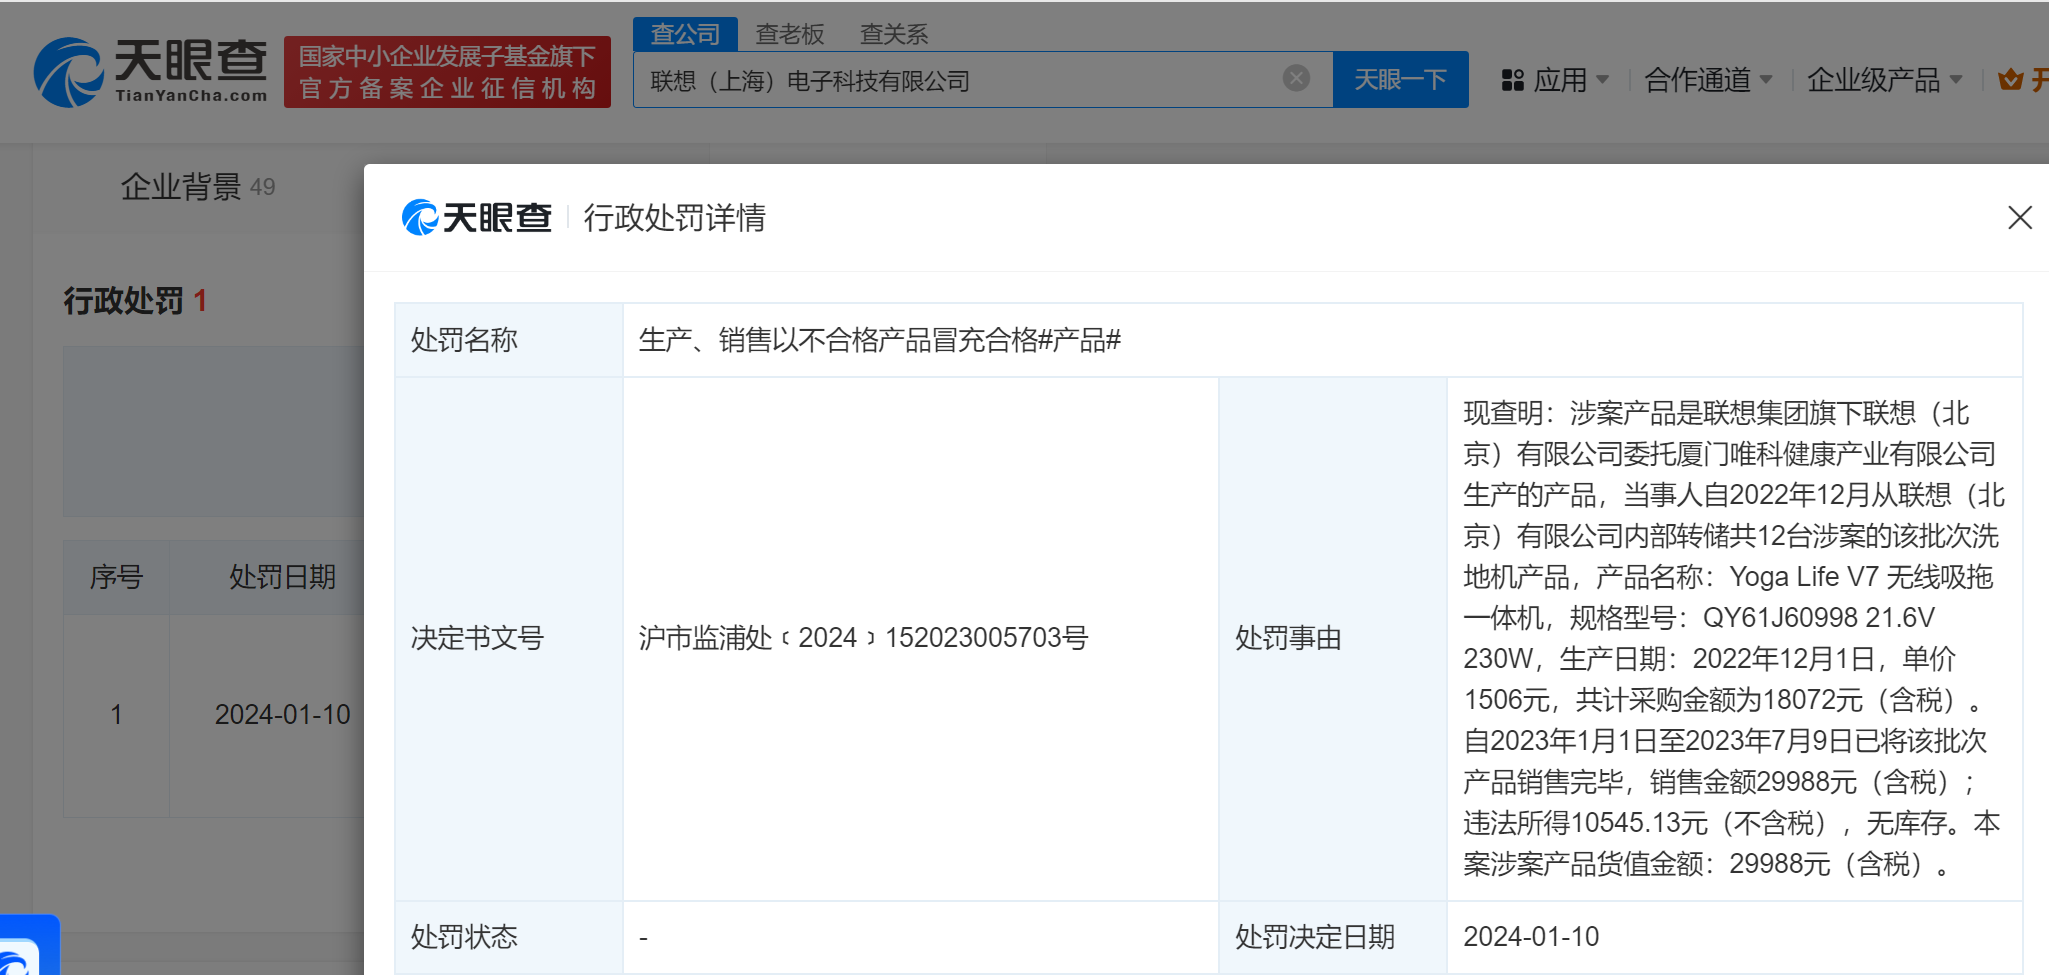Click the 2024-01-10 penalty row date
The width and height of the screenshot is (2049, 975).
[x=282, y=715]
